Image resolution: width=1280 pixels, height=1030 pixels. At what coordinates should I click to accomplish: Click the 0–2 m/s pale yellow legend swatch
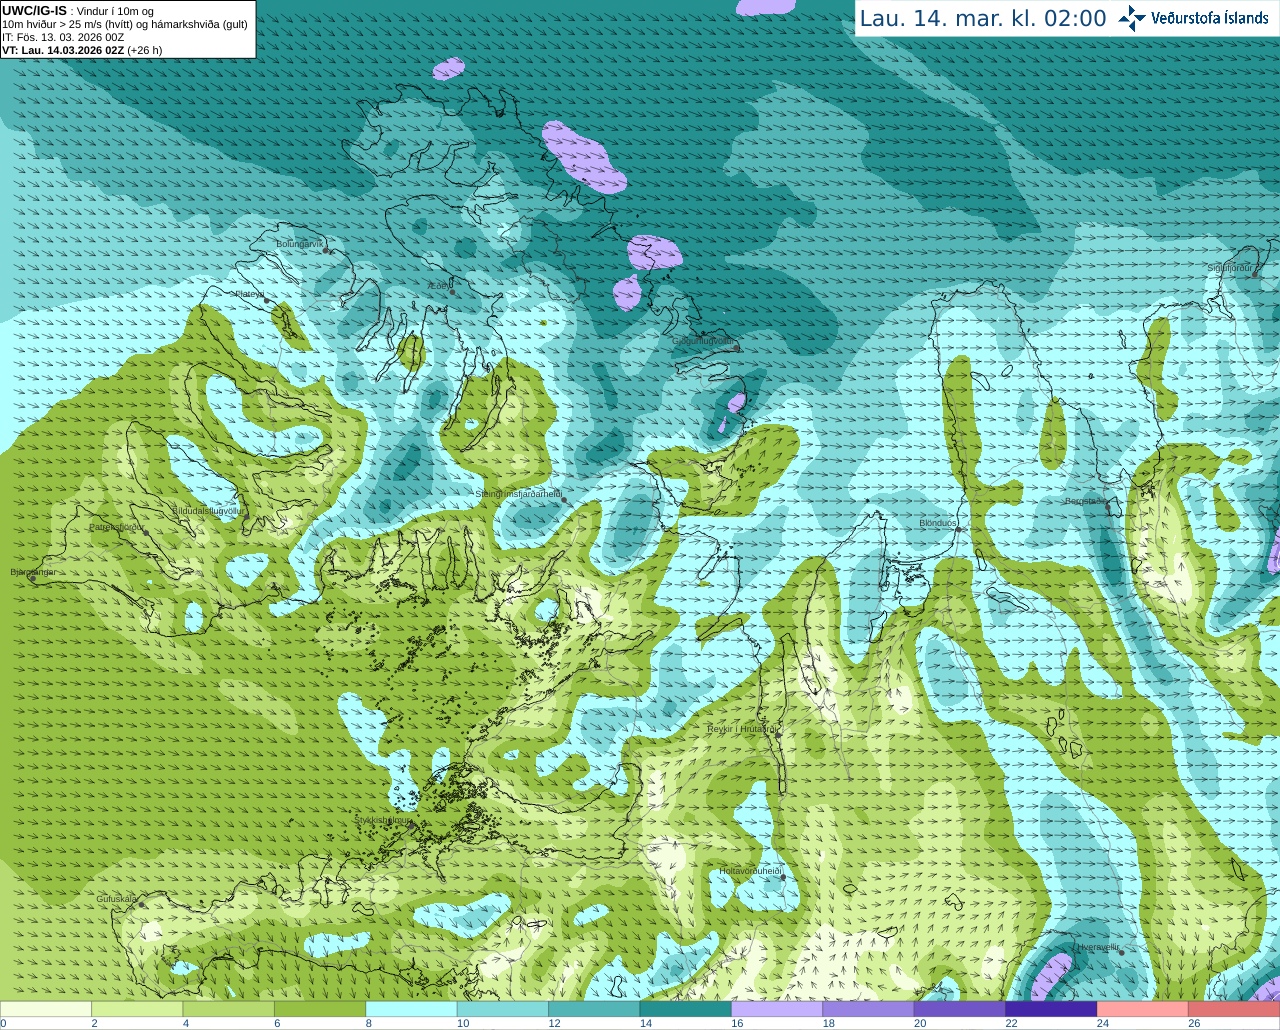[46, 1009]
